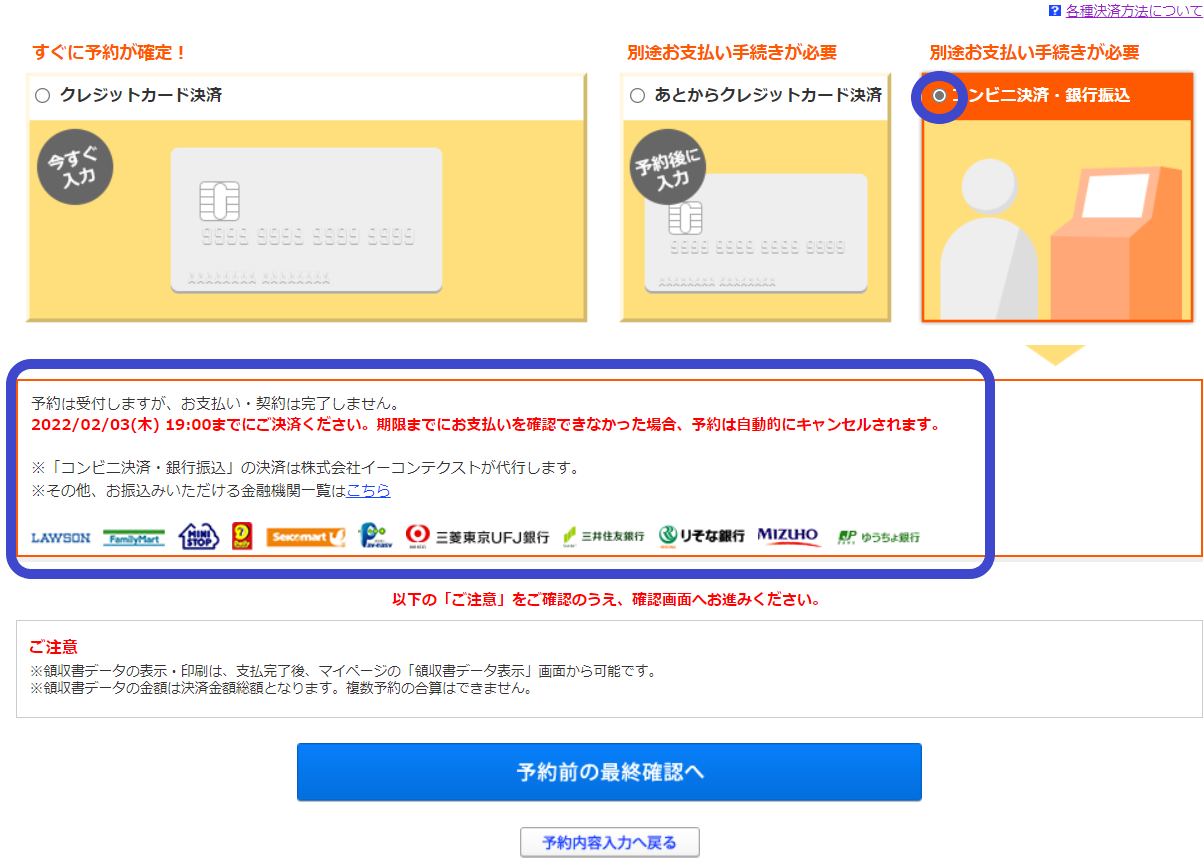
Task: Click the こちら financial institutions link
Action: pyautogui.click(x=368, y=491)
